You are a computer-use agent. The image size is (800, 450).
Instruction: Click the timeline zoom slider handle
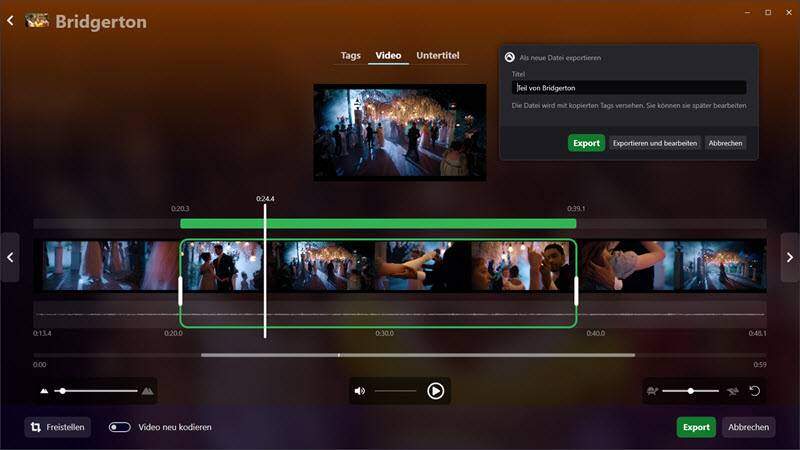[x=62, y=391]
